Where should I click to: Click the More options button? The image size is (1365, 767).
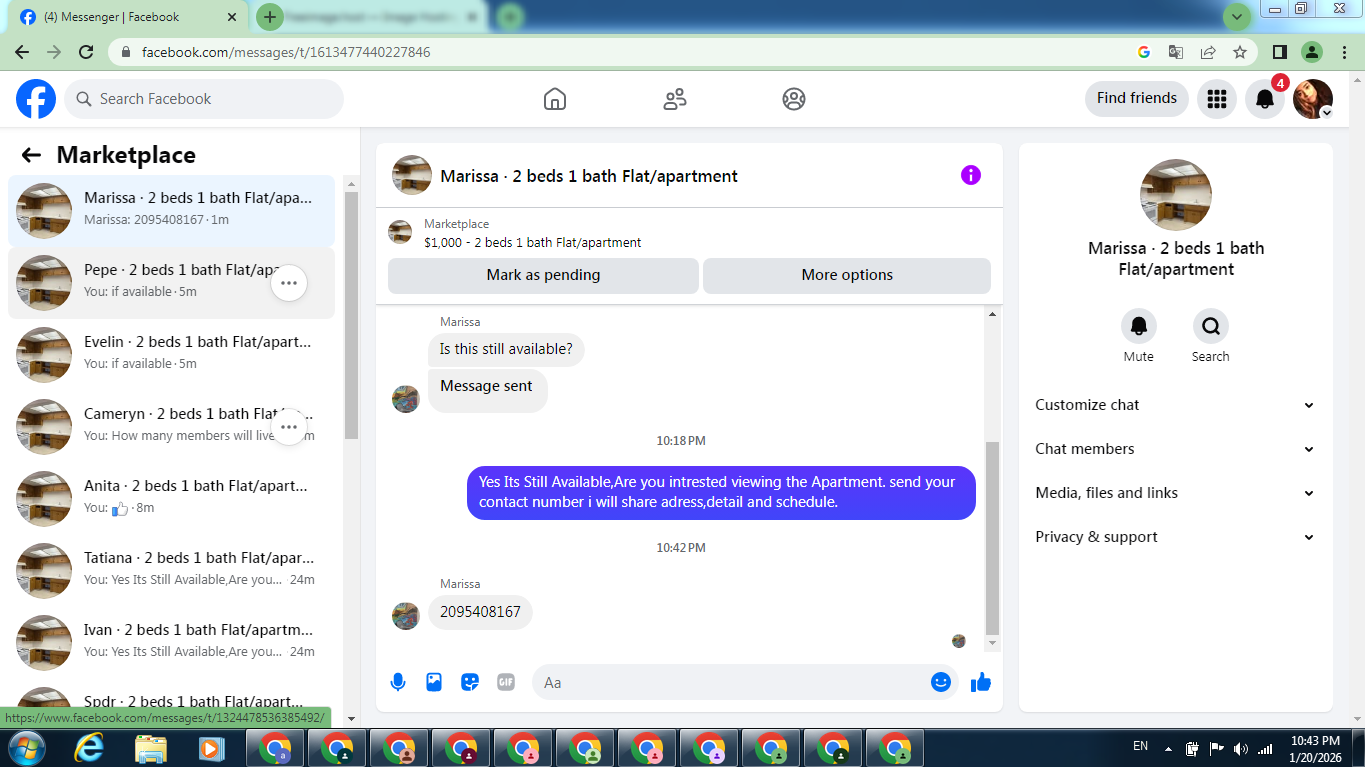click(x=847, y=275)
